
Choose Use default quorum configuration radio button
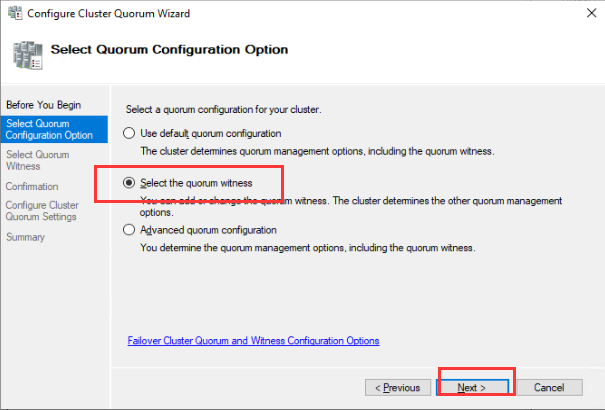click(128, 133)
